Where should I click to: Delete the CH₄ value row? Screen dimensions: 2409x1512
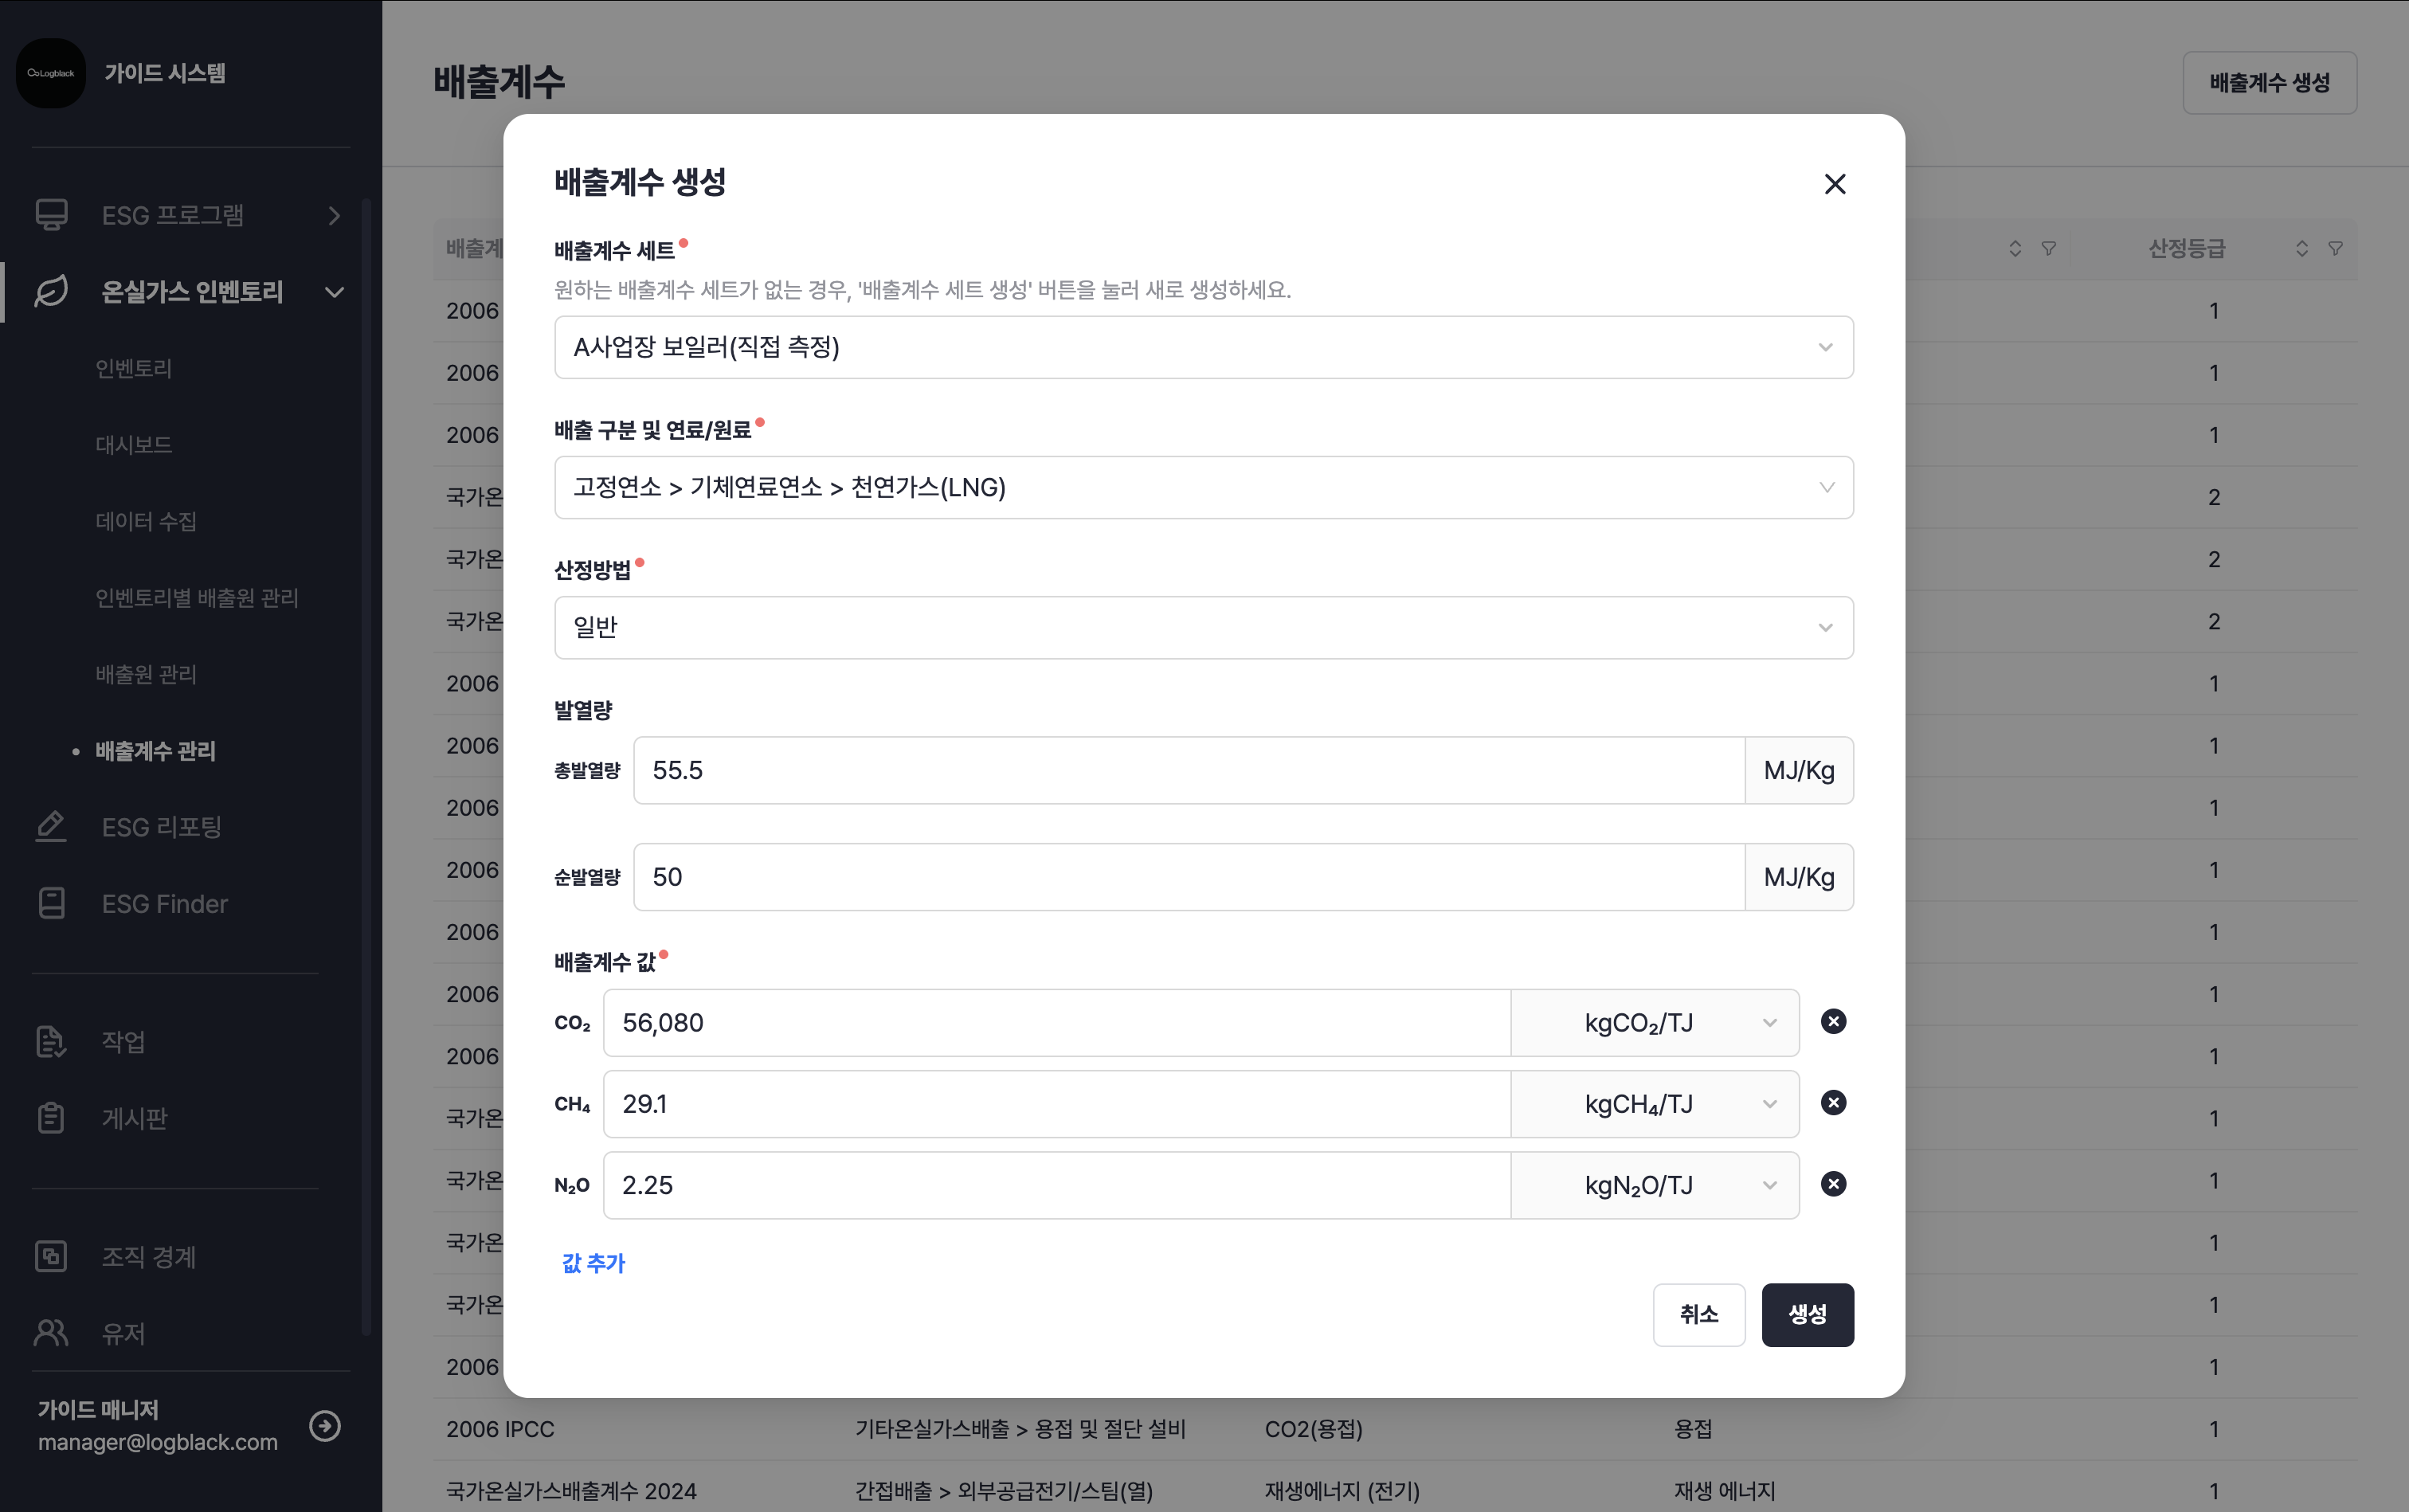pos(1833,1102)
